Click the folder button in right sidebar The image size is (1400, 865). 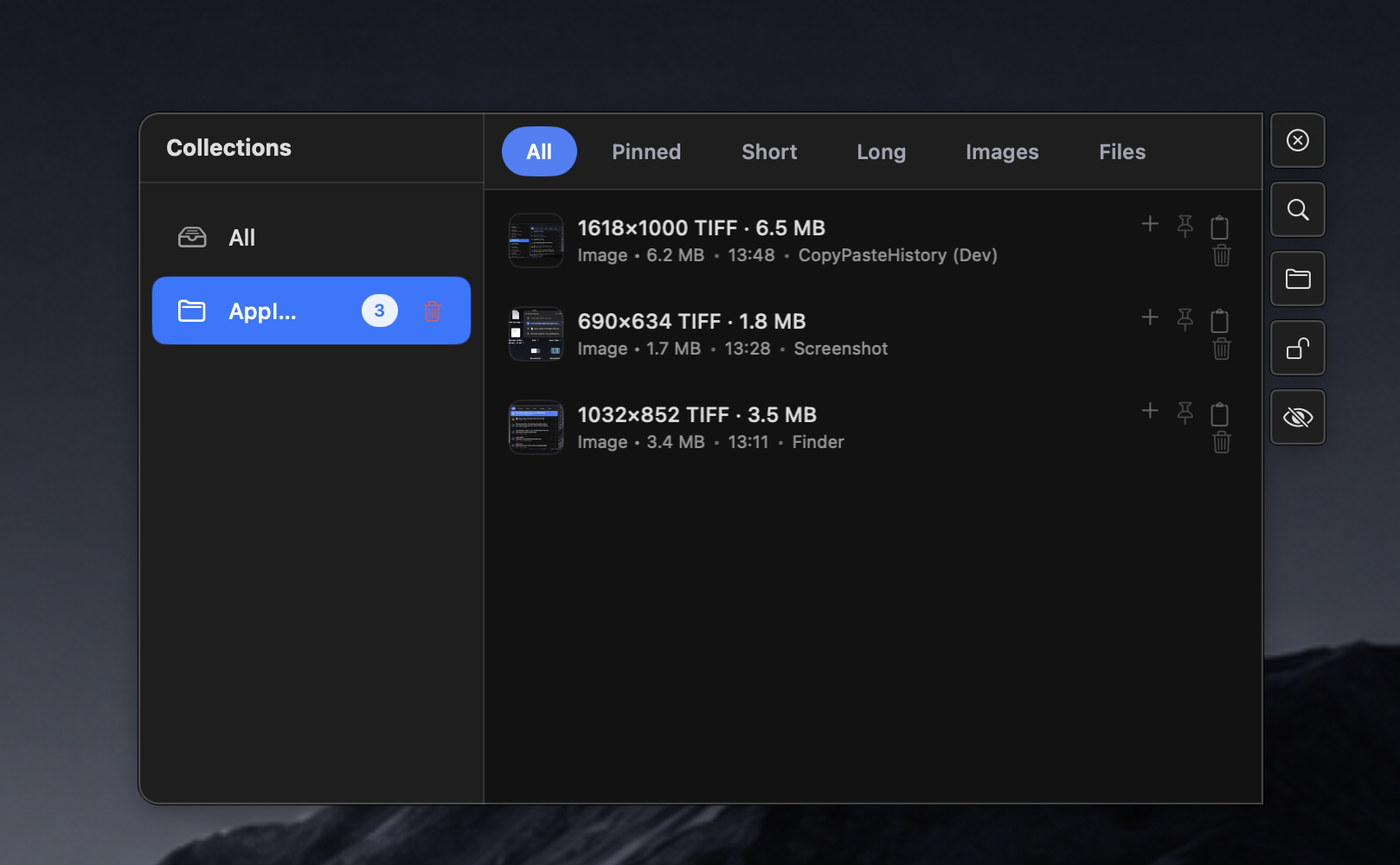pyautogui.click(x=1298, y=278)
